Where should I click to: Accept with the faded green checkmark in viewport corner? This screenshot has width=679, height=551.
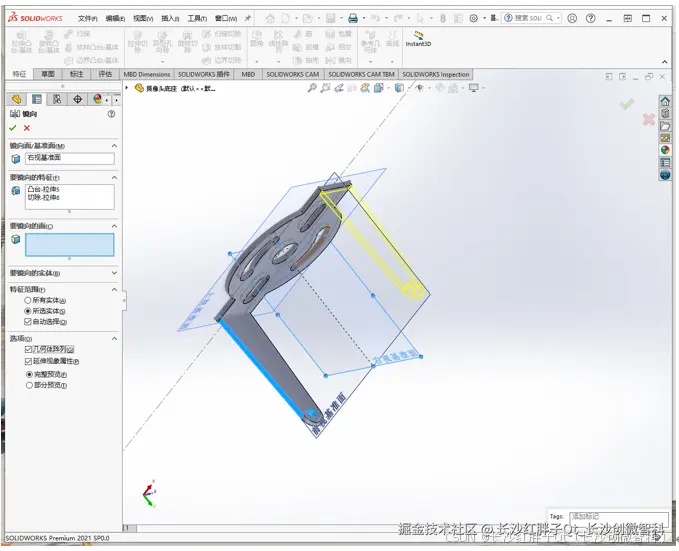pyautogui.click(x=627, y=104)
